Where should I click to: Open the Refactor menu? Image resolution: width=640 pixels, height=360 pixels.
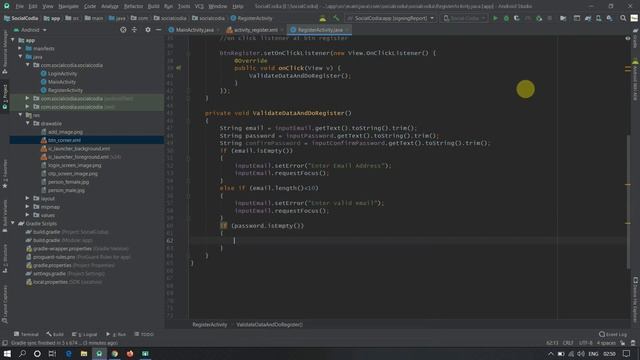pyautogui.click(x=133, y=6)
